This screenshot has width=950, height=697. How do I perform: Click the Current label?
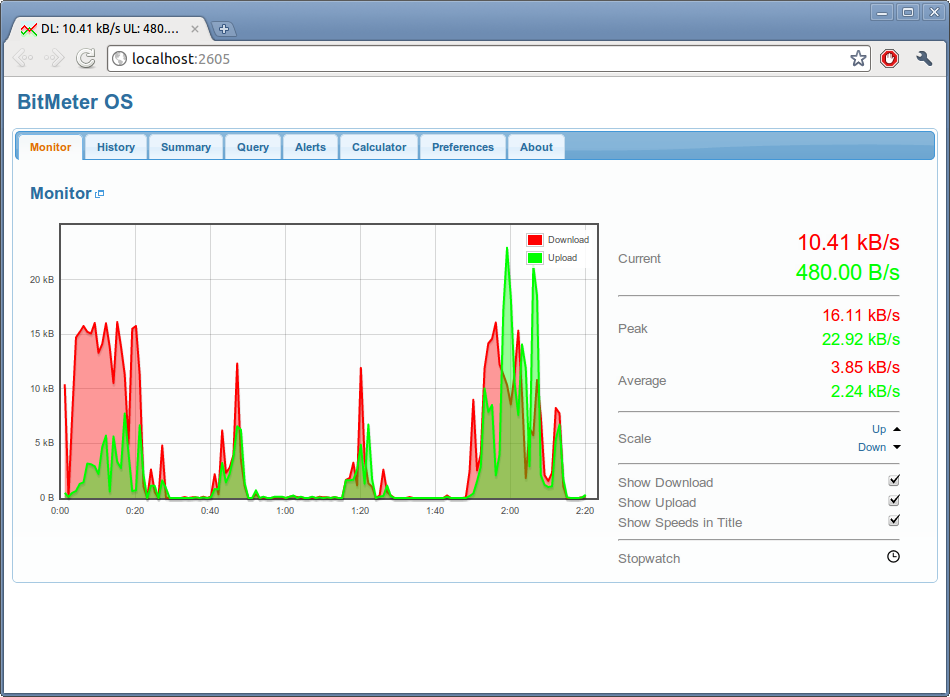tap(639, 259)
